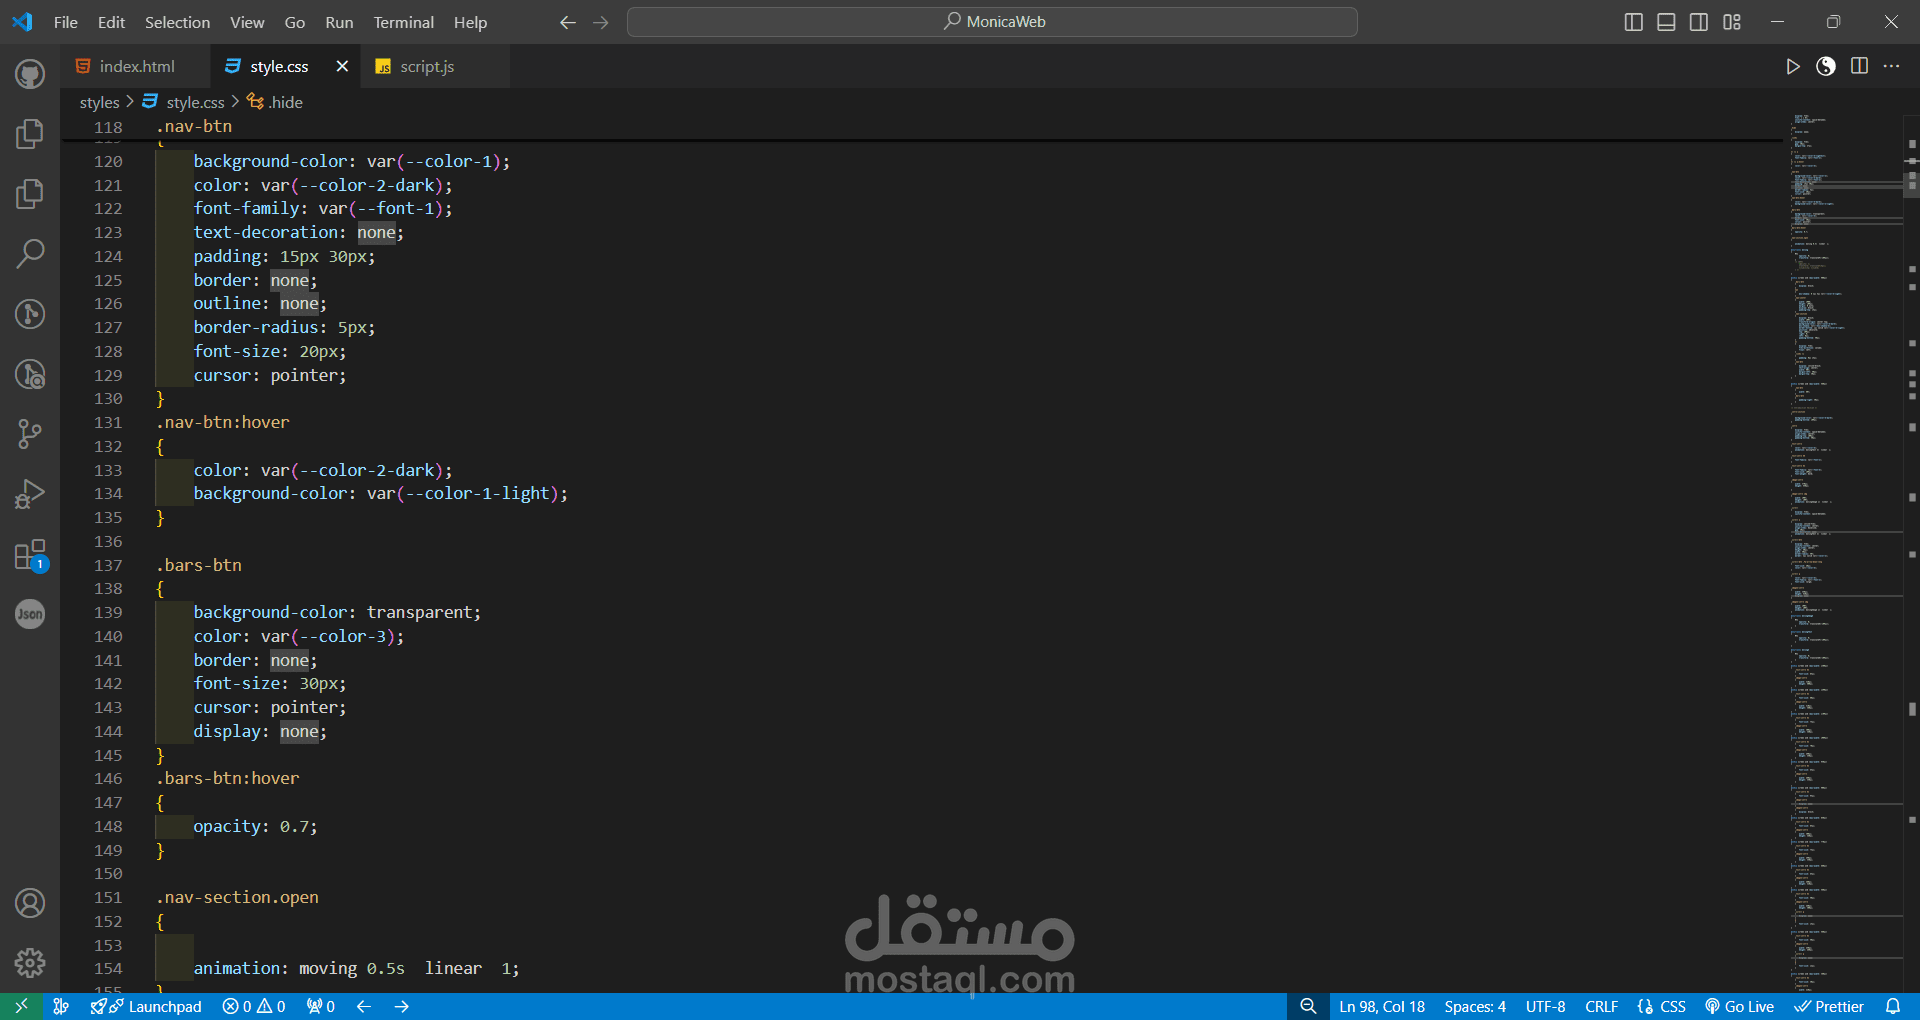This screenshot has width=1920, height=1020.
Task: Open Customize Layout from the title bar
Action: coord(1732,22)
